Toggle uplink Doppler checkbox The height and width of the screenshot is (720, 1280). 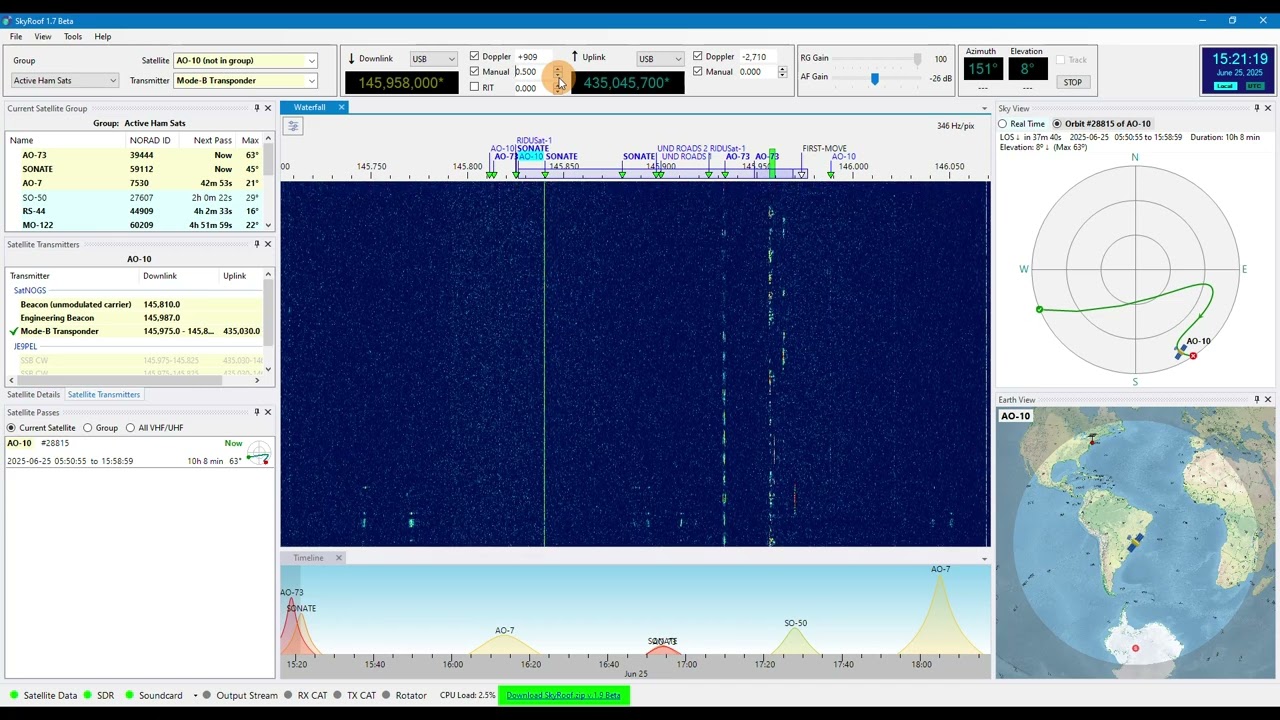click(697, 57)
